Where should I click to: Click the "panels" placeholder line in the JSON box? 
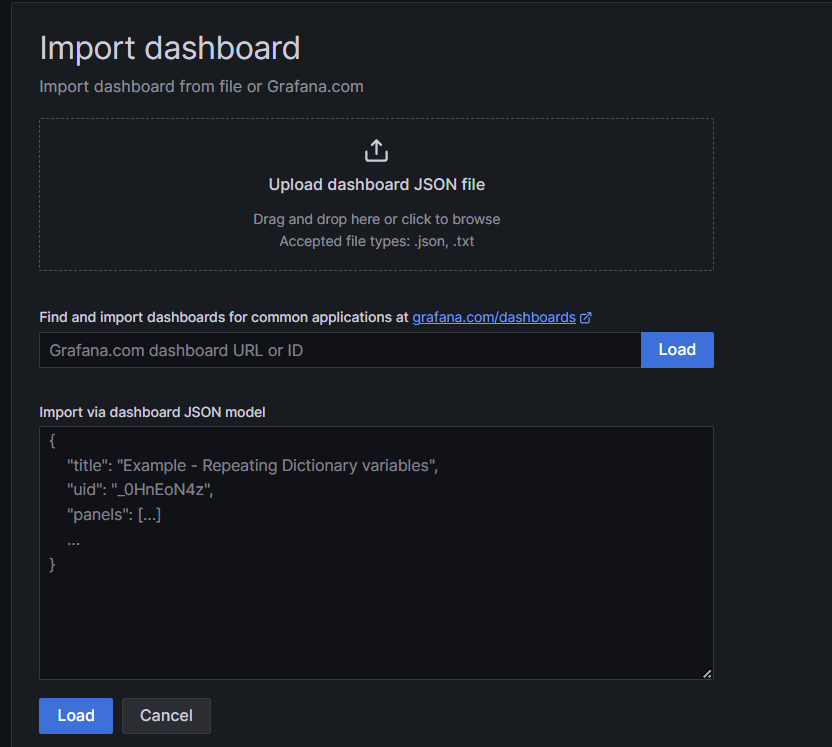(x=114, y=514)
